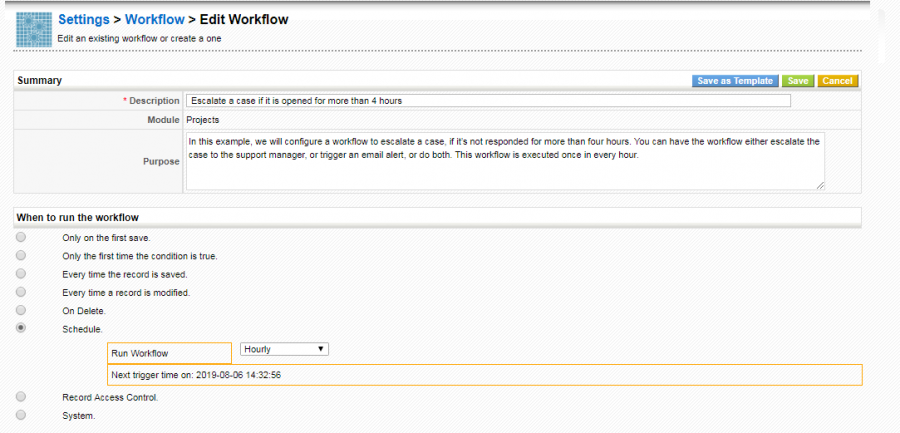Open the Settings breadcrumb link
The image size is (900, 433).
[x=84, y=19]
